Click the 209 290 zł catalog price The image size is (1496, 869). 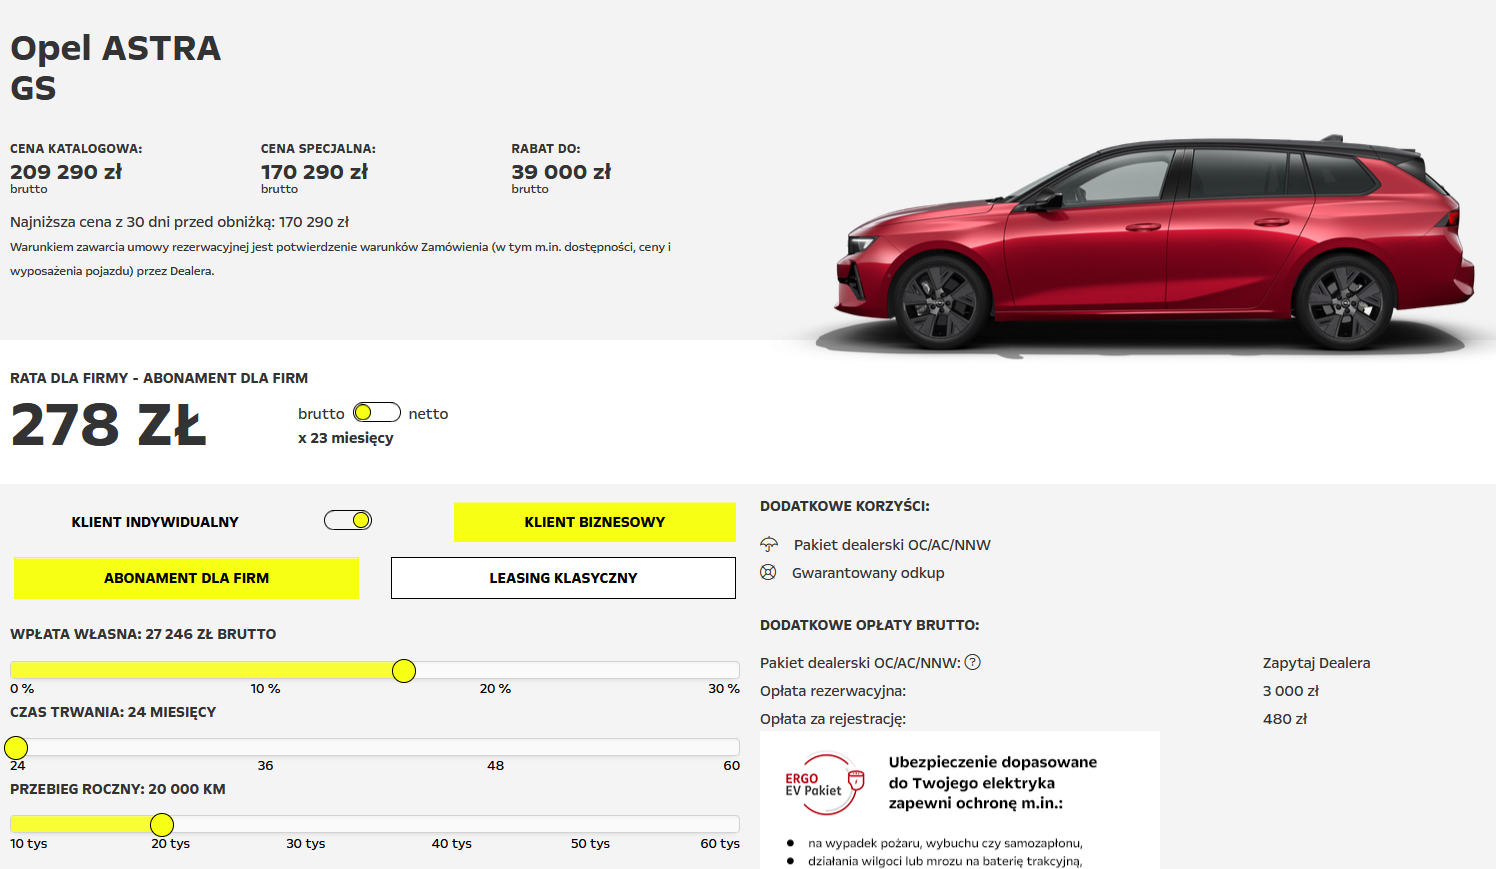(66, 172)
